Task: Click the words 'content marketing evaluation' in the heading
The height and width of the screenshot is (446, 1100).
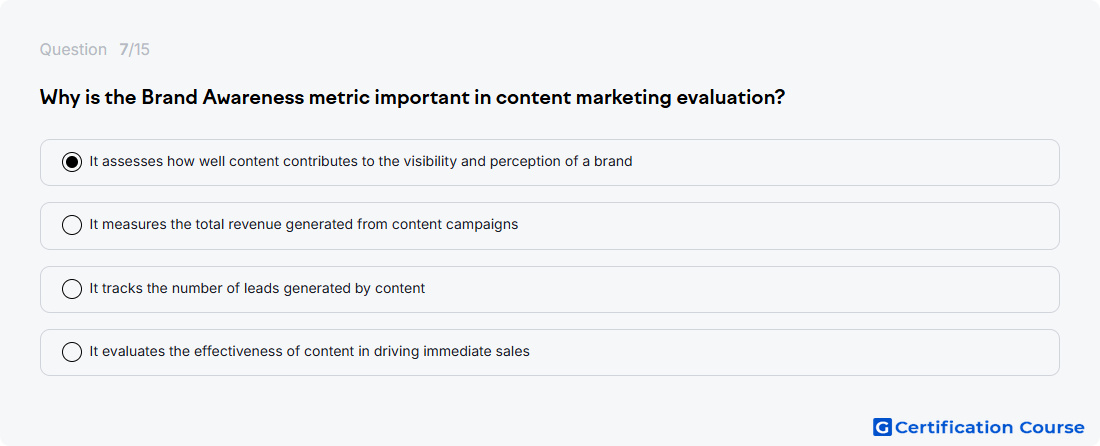Action: click(x=640, y=97)
